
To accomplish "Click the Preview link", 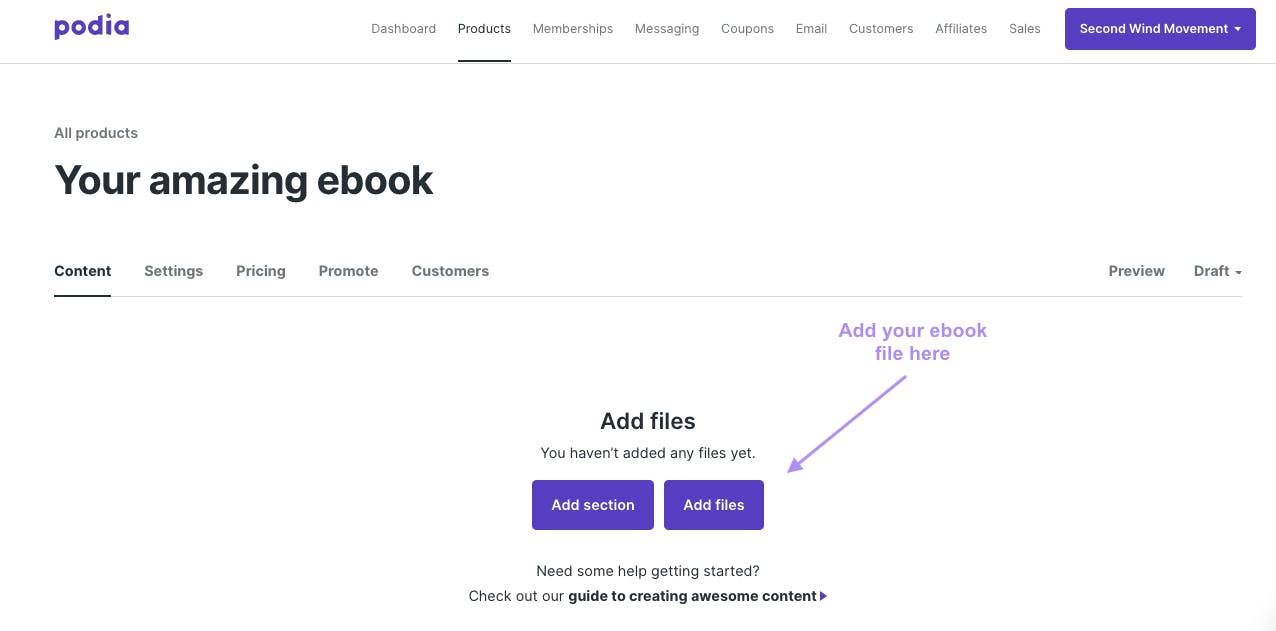I will 1136,271.
